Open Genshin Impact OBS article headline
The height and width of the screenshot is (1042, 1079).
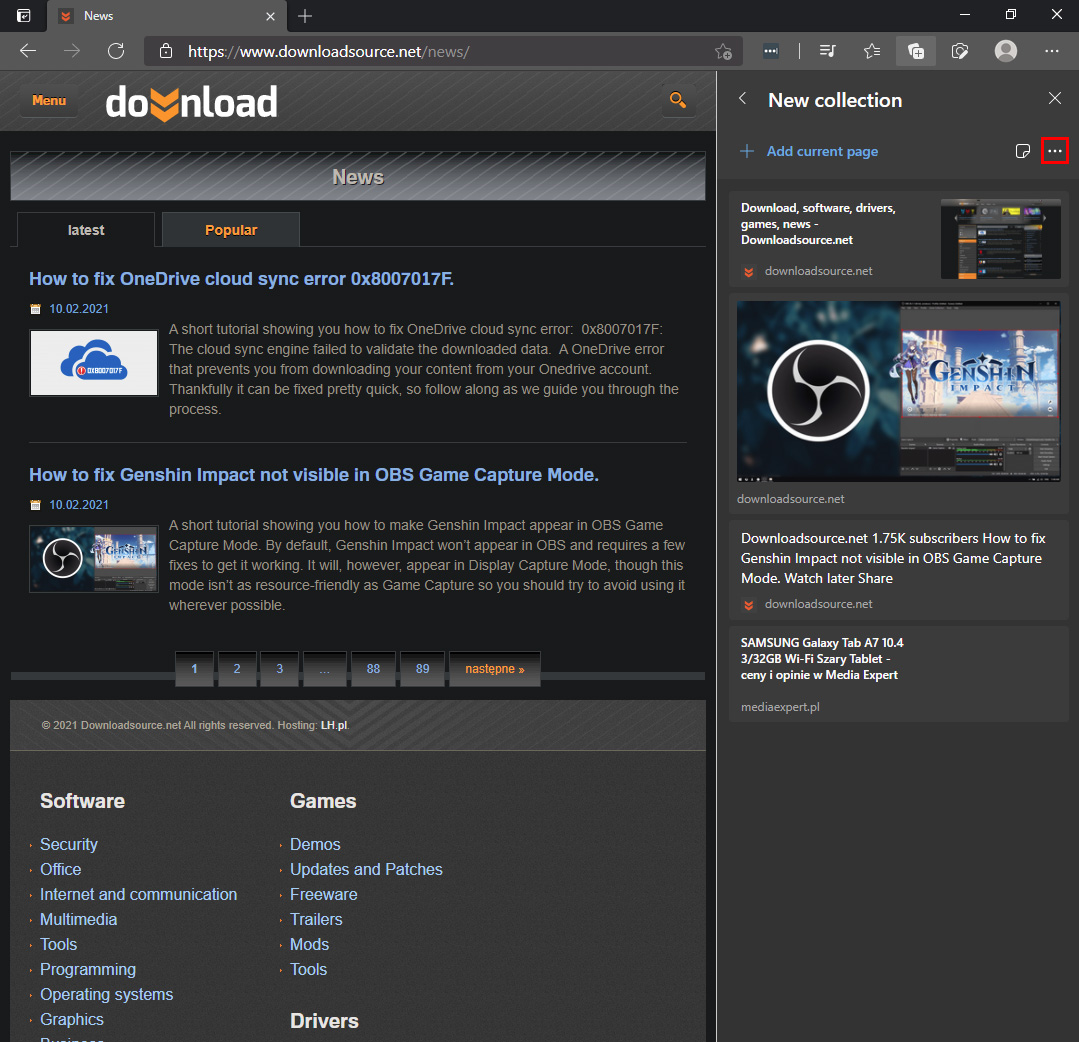tap(314, 475)
